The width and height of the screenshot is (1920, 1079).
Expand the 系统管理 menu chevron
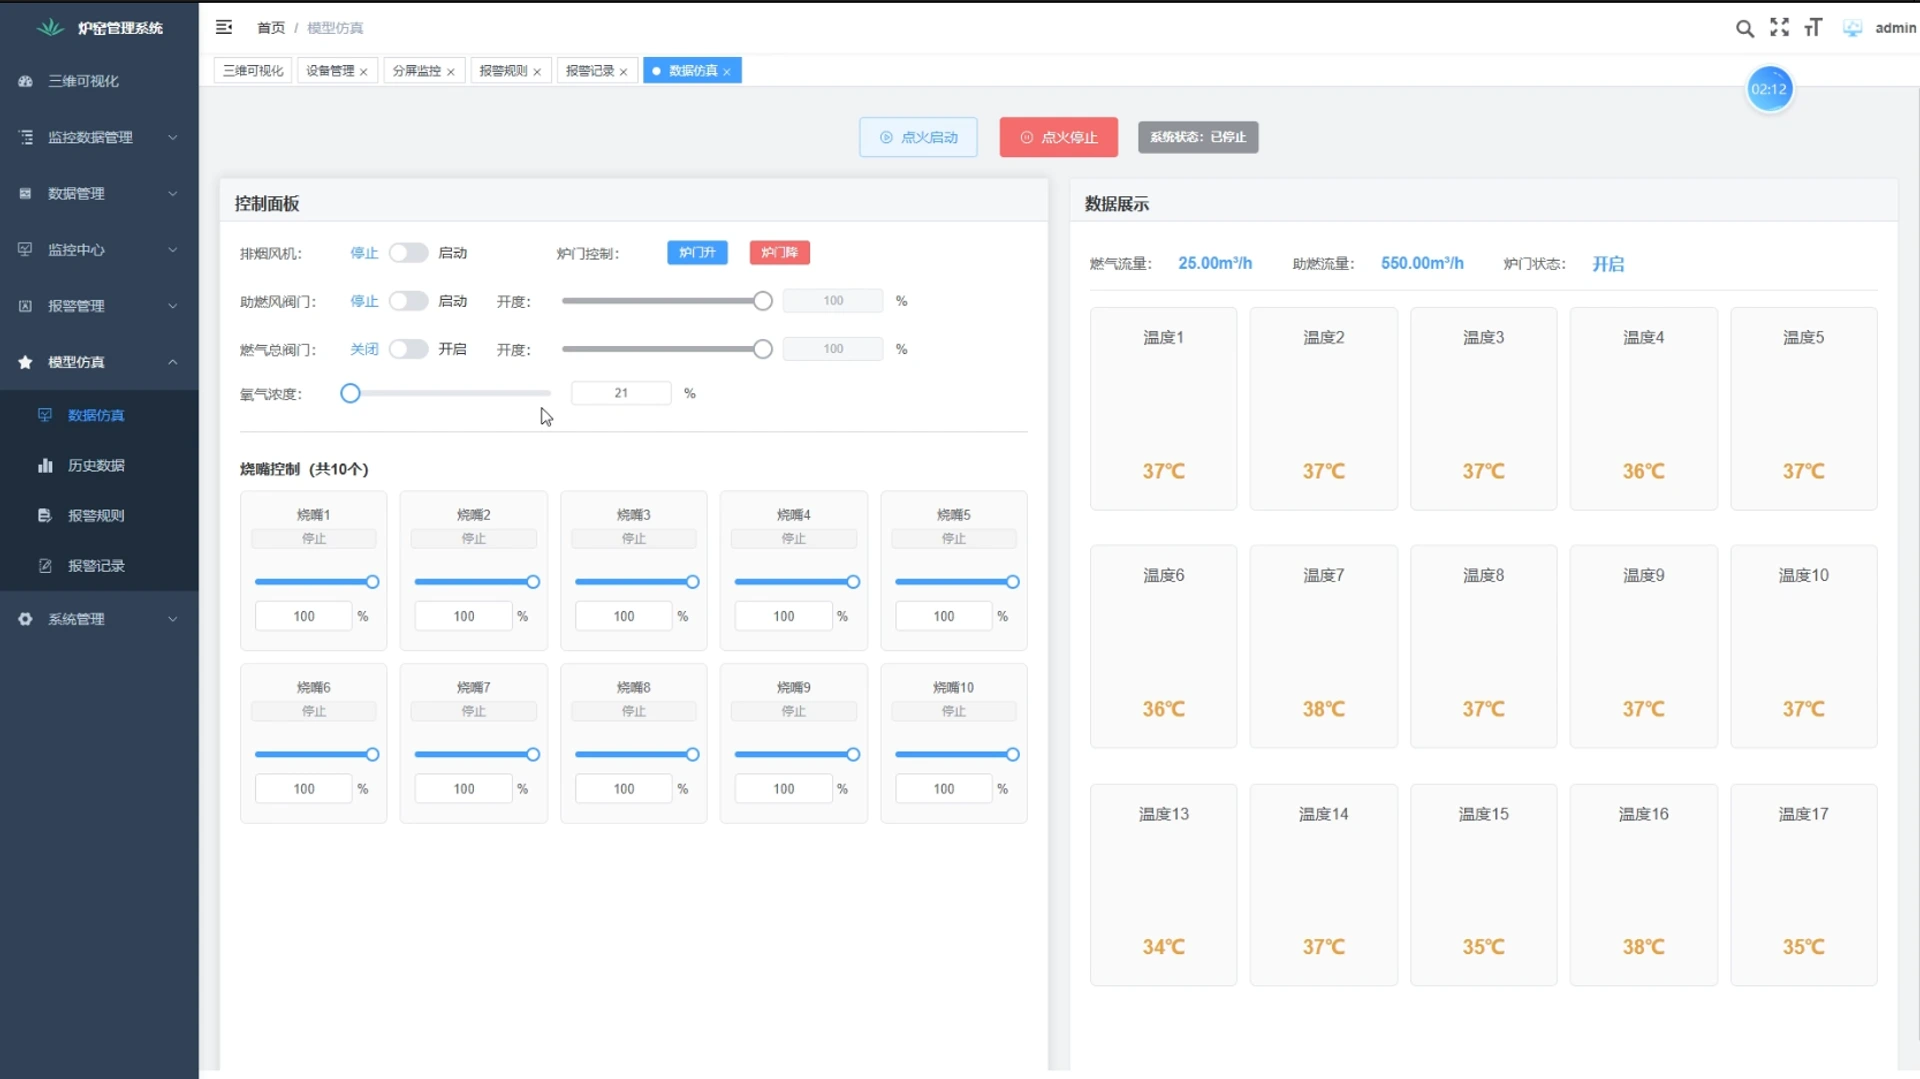click(x=173, y=619)
